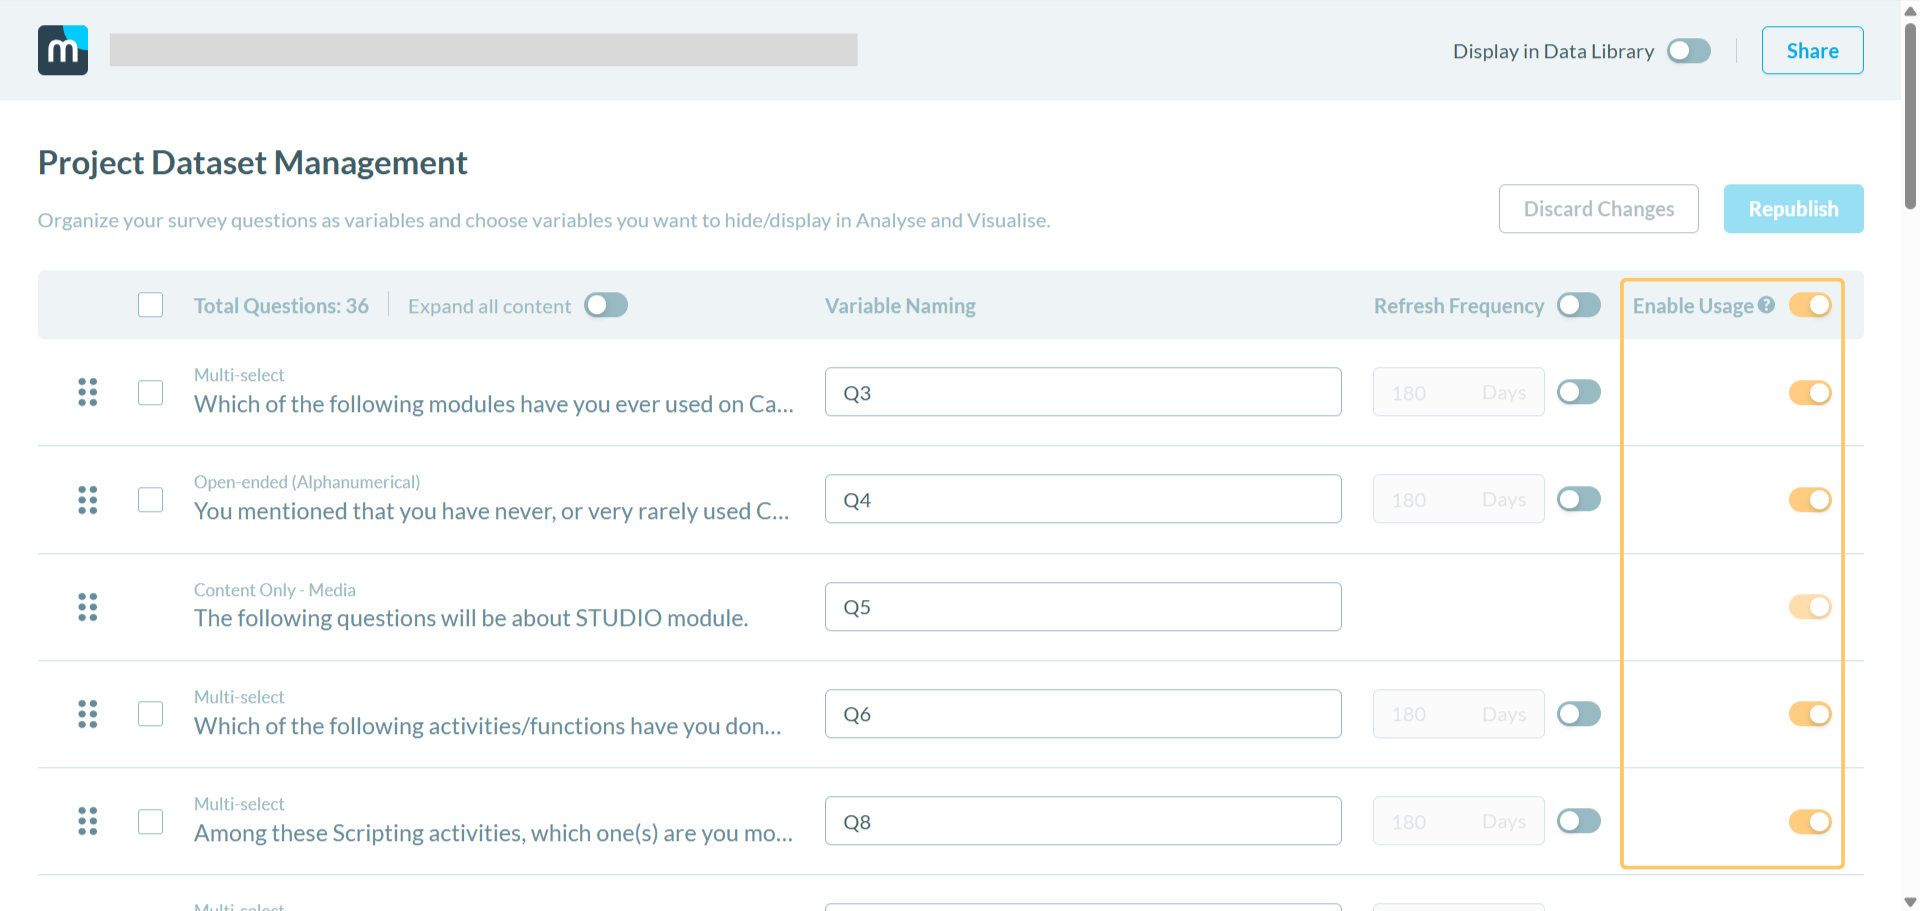The height and width of the screenshot is (911, 1920).
Task: Enable refresh frequency toggle for Q8
Action: (x=1578, y=821)
